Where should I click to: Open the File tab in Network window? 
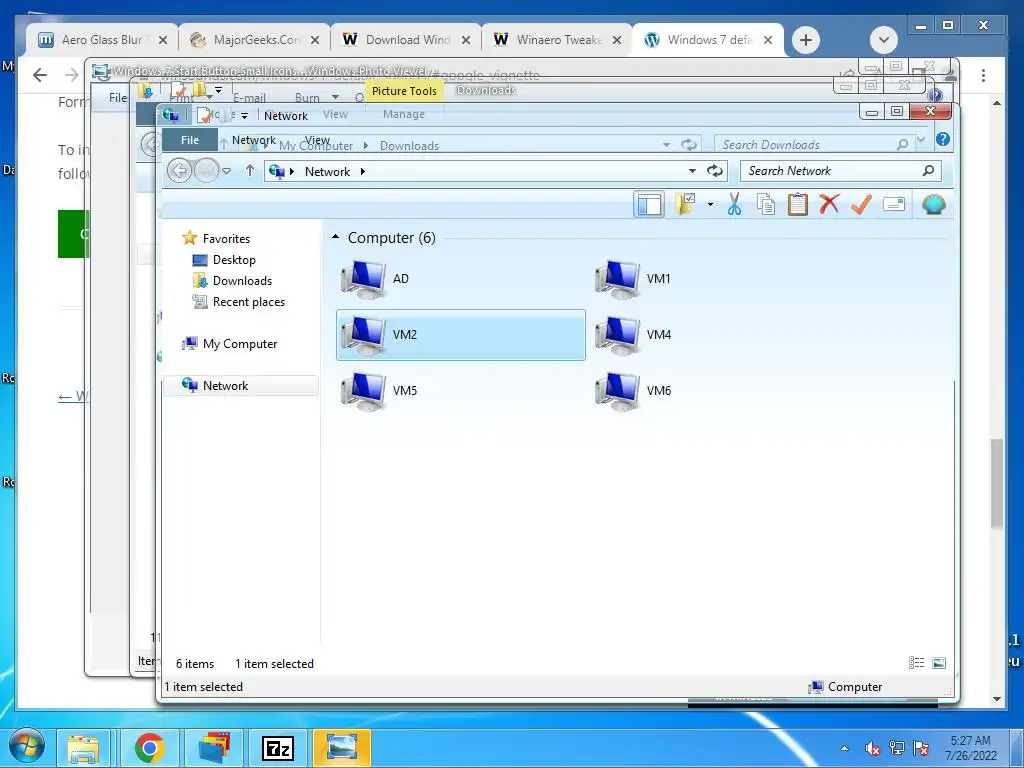pyautogui.click(x=190, y=140)
